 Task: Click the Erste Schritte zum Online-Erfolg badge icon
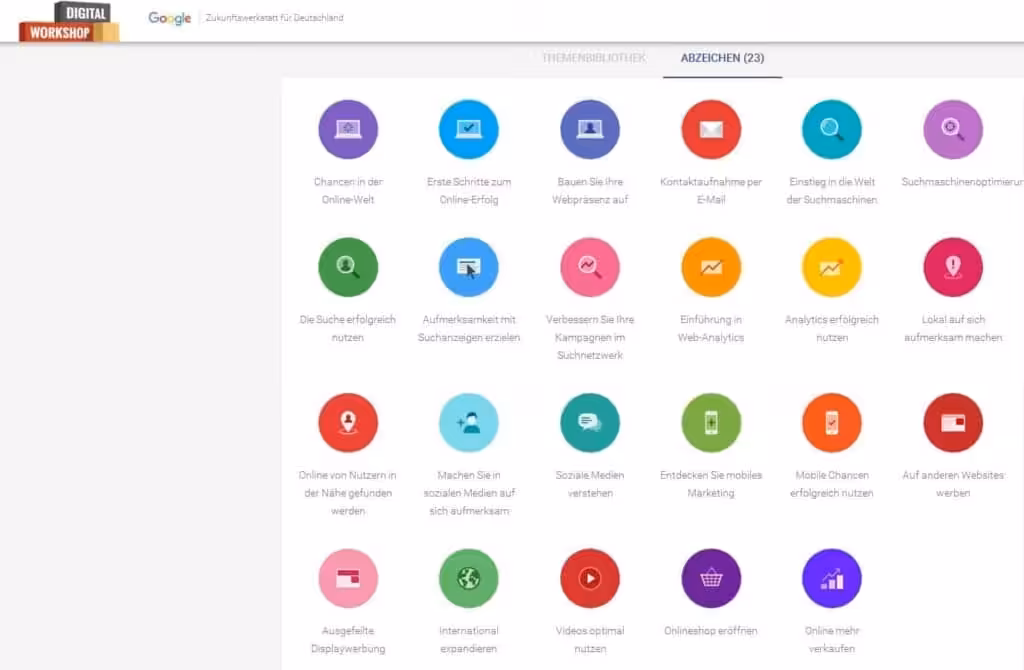(x=469, y=129)
